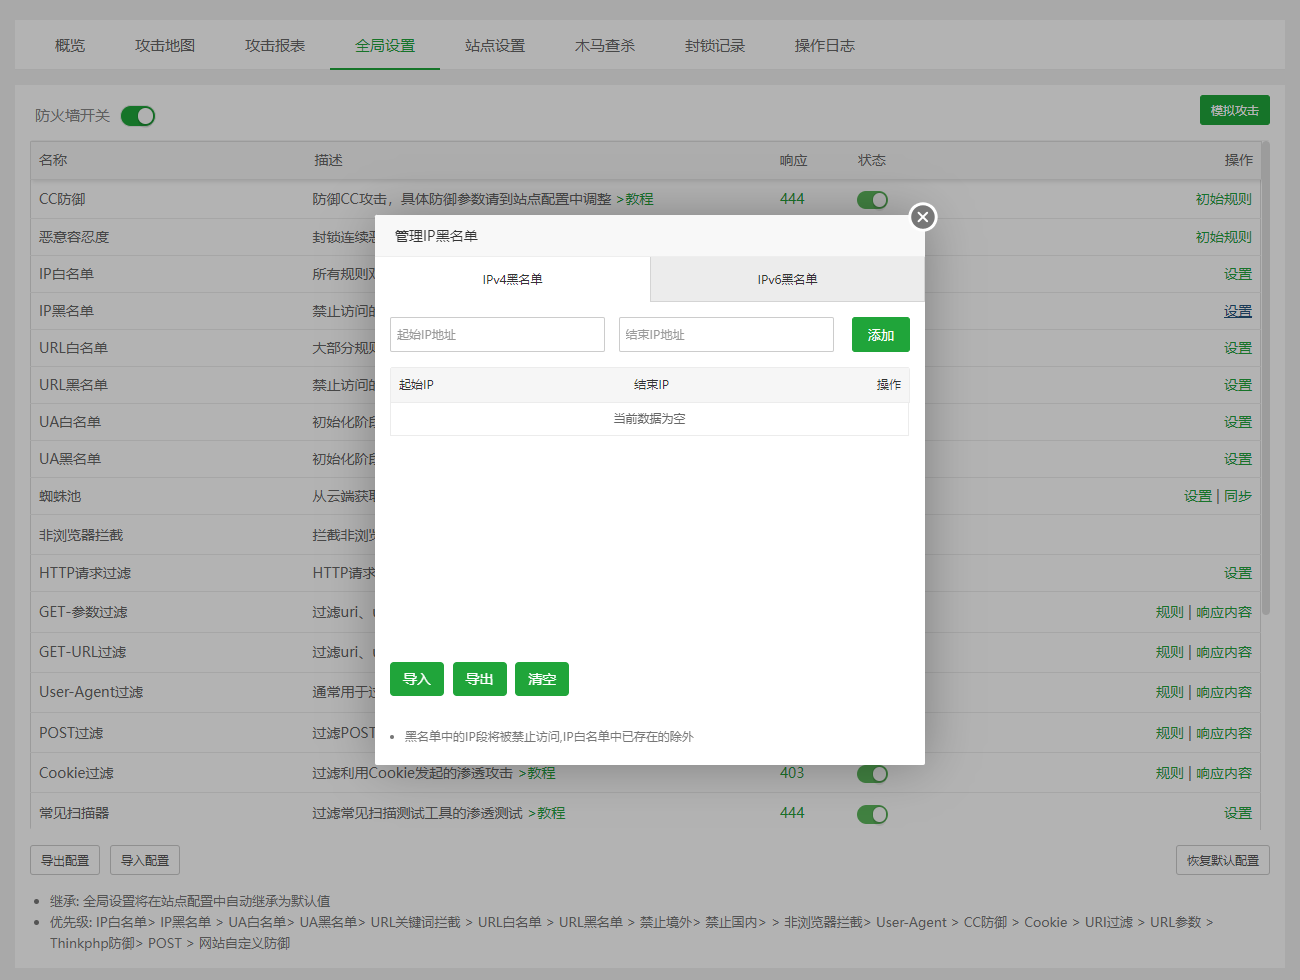The height and width of the screenshot is (980, 1300).
Task: Export the blacklist with 导出 button
Action: [479, 679]
